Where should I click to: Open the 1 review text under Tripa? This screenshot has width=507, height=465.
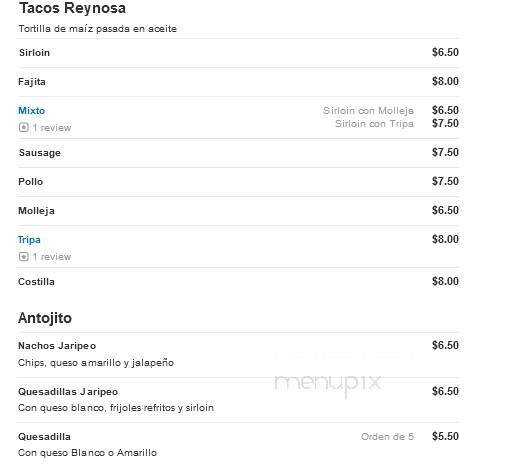(x=52, y=257)
